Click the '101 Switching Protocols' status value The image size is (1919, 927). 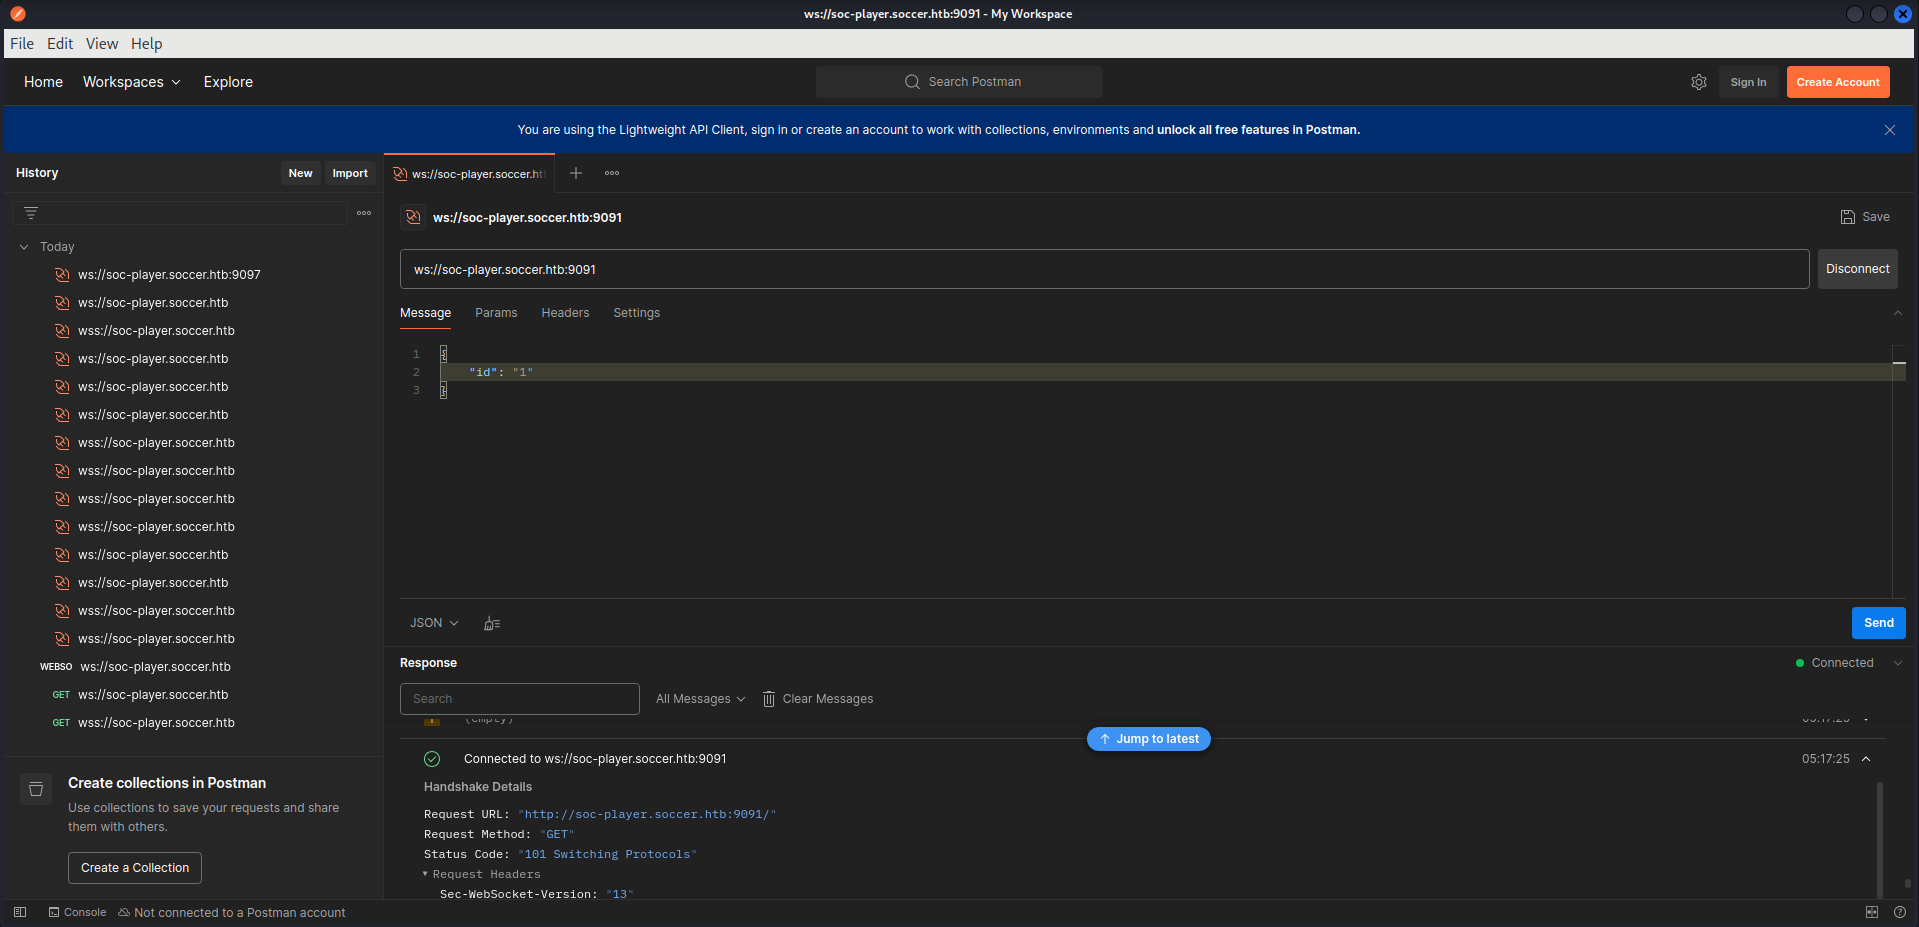pyautogui.click(x=607, y=854)
